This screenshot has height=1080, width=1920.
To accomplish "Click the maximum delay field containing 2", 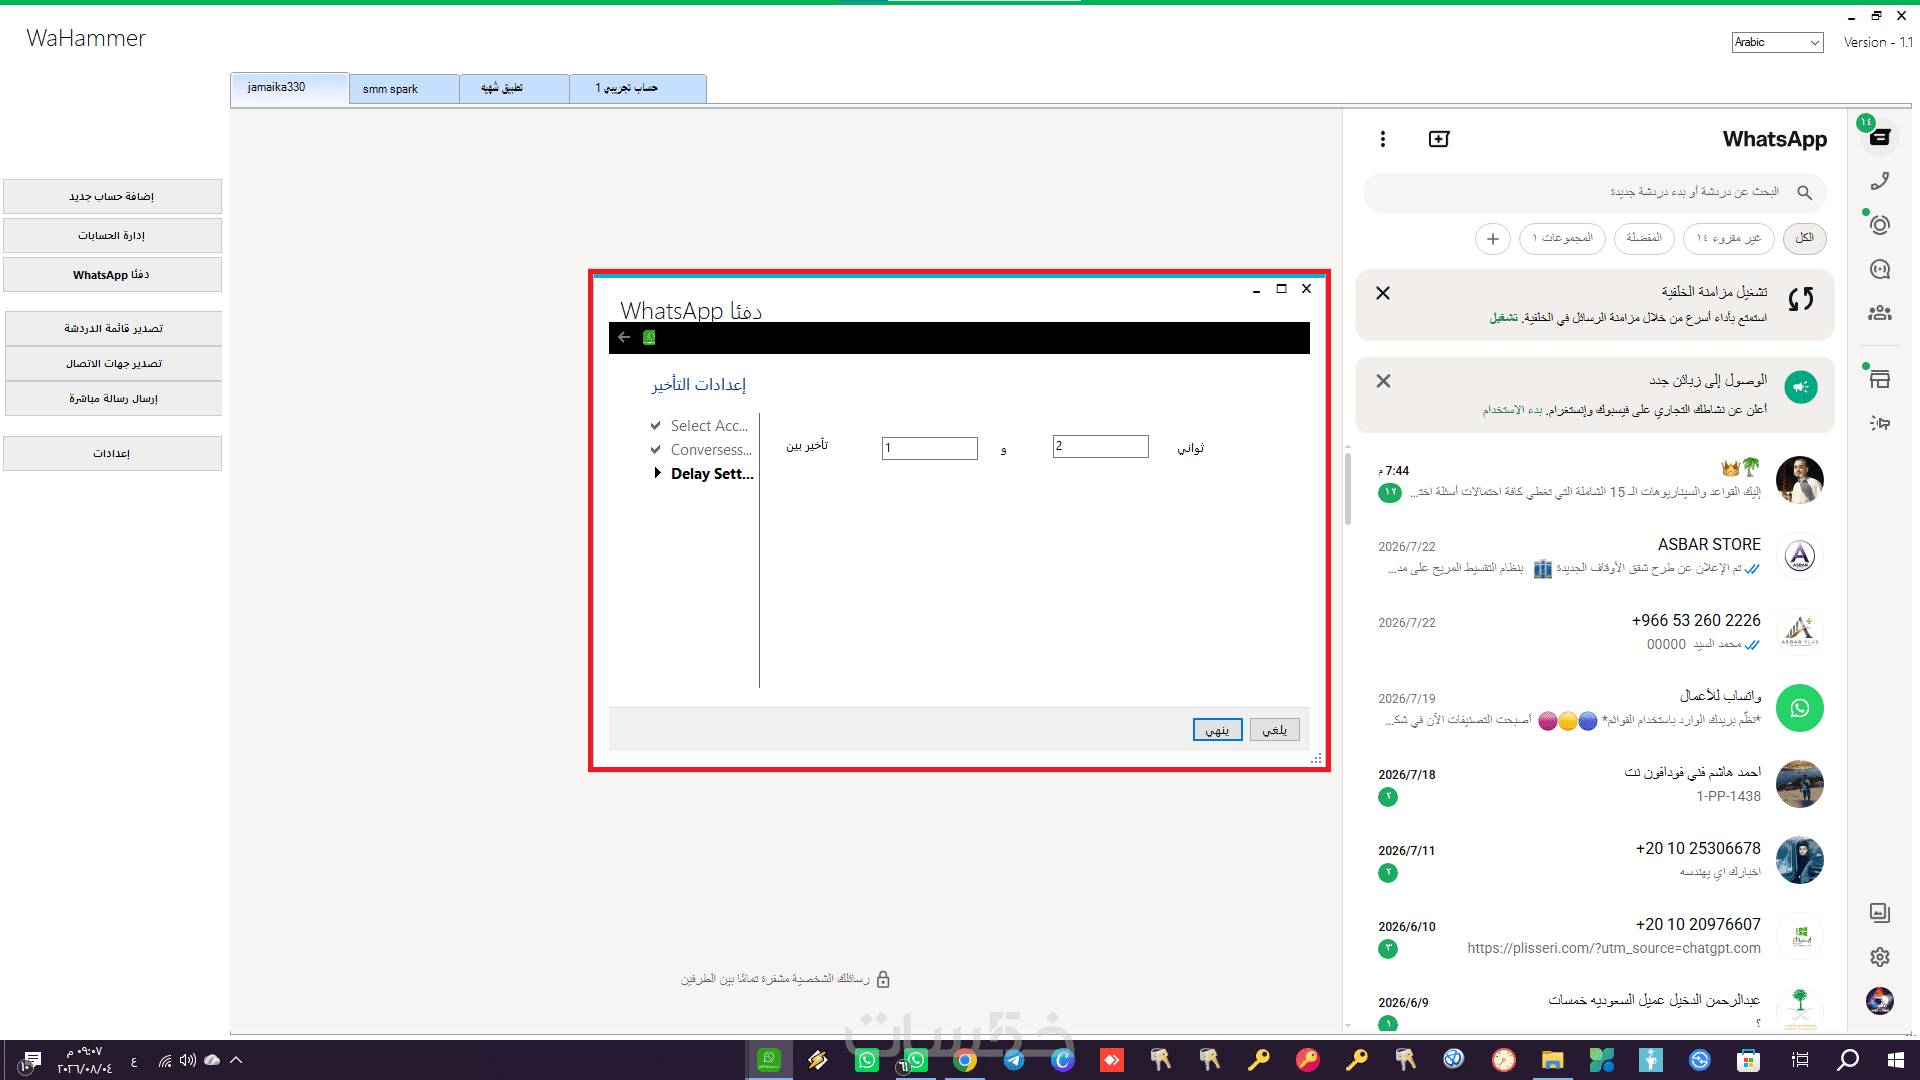I will click(x=1101, y=446).
